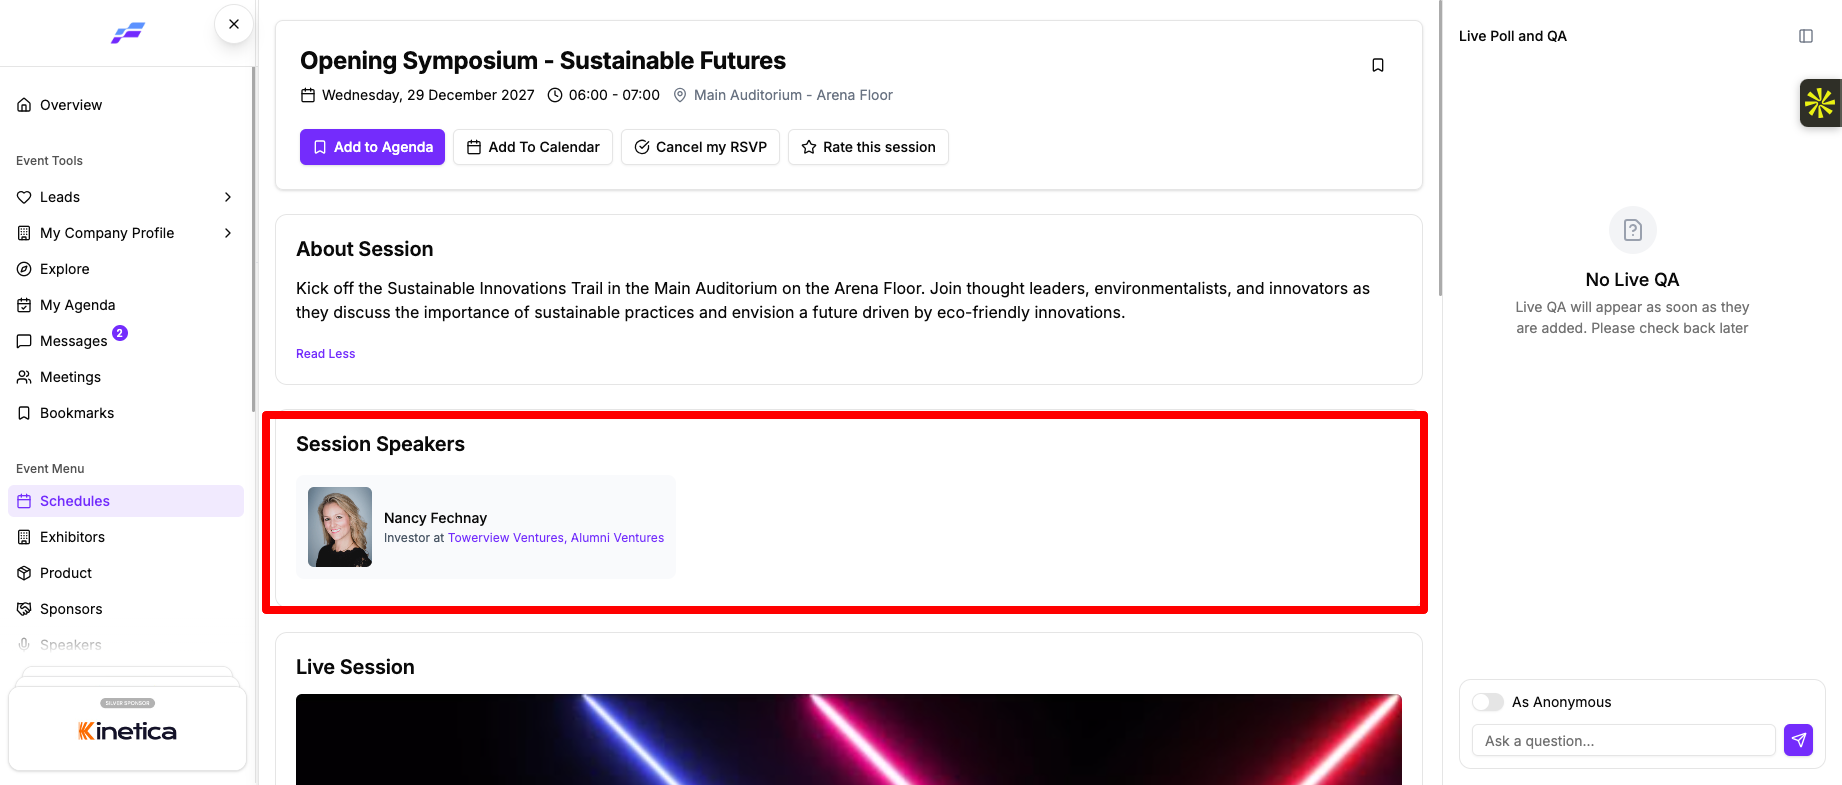Select Messages in the sidebar

[126, 341]
